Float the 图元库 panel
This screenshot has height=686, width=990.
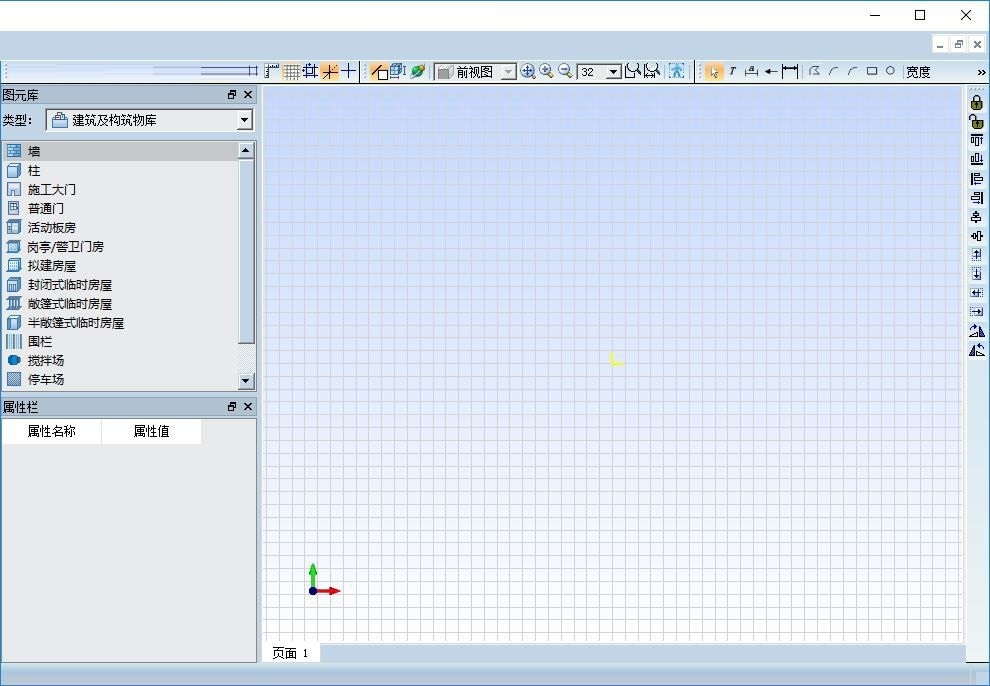pos(232,95)
